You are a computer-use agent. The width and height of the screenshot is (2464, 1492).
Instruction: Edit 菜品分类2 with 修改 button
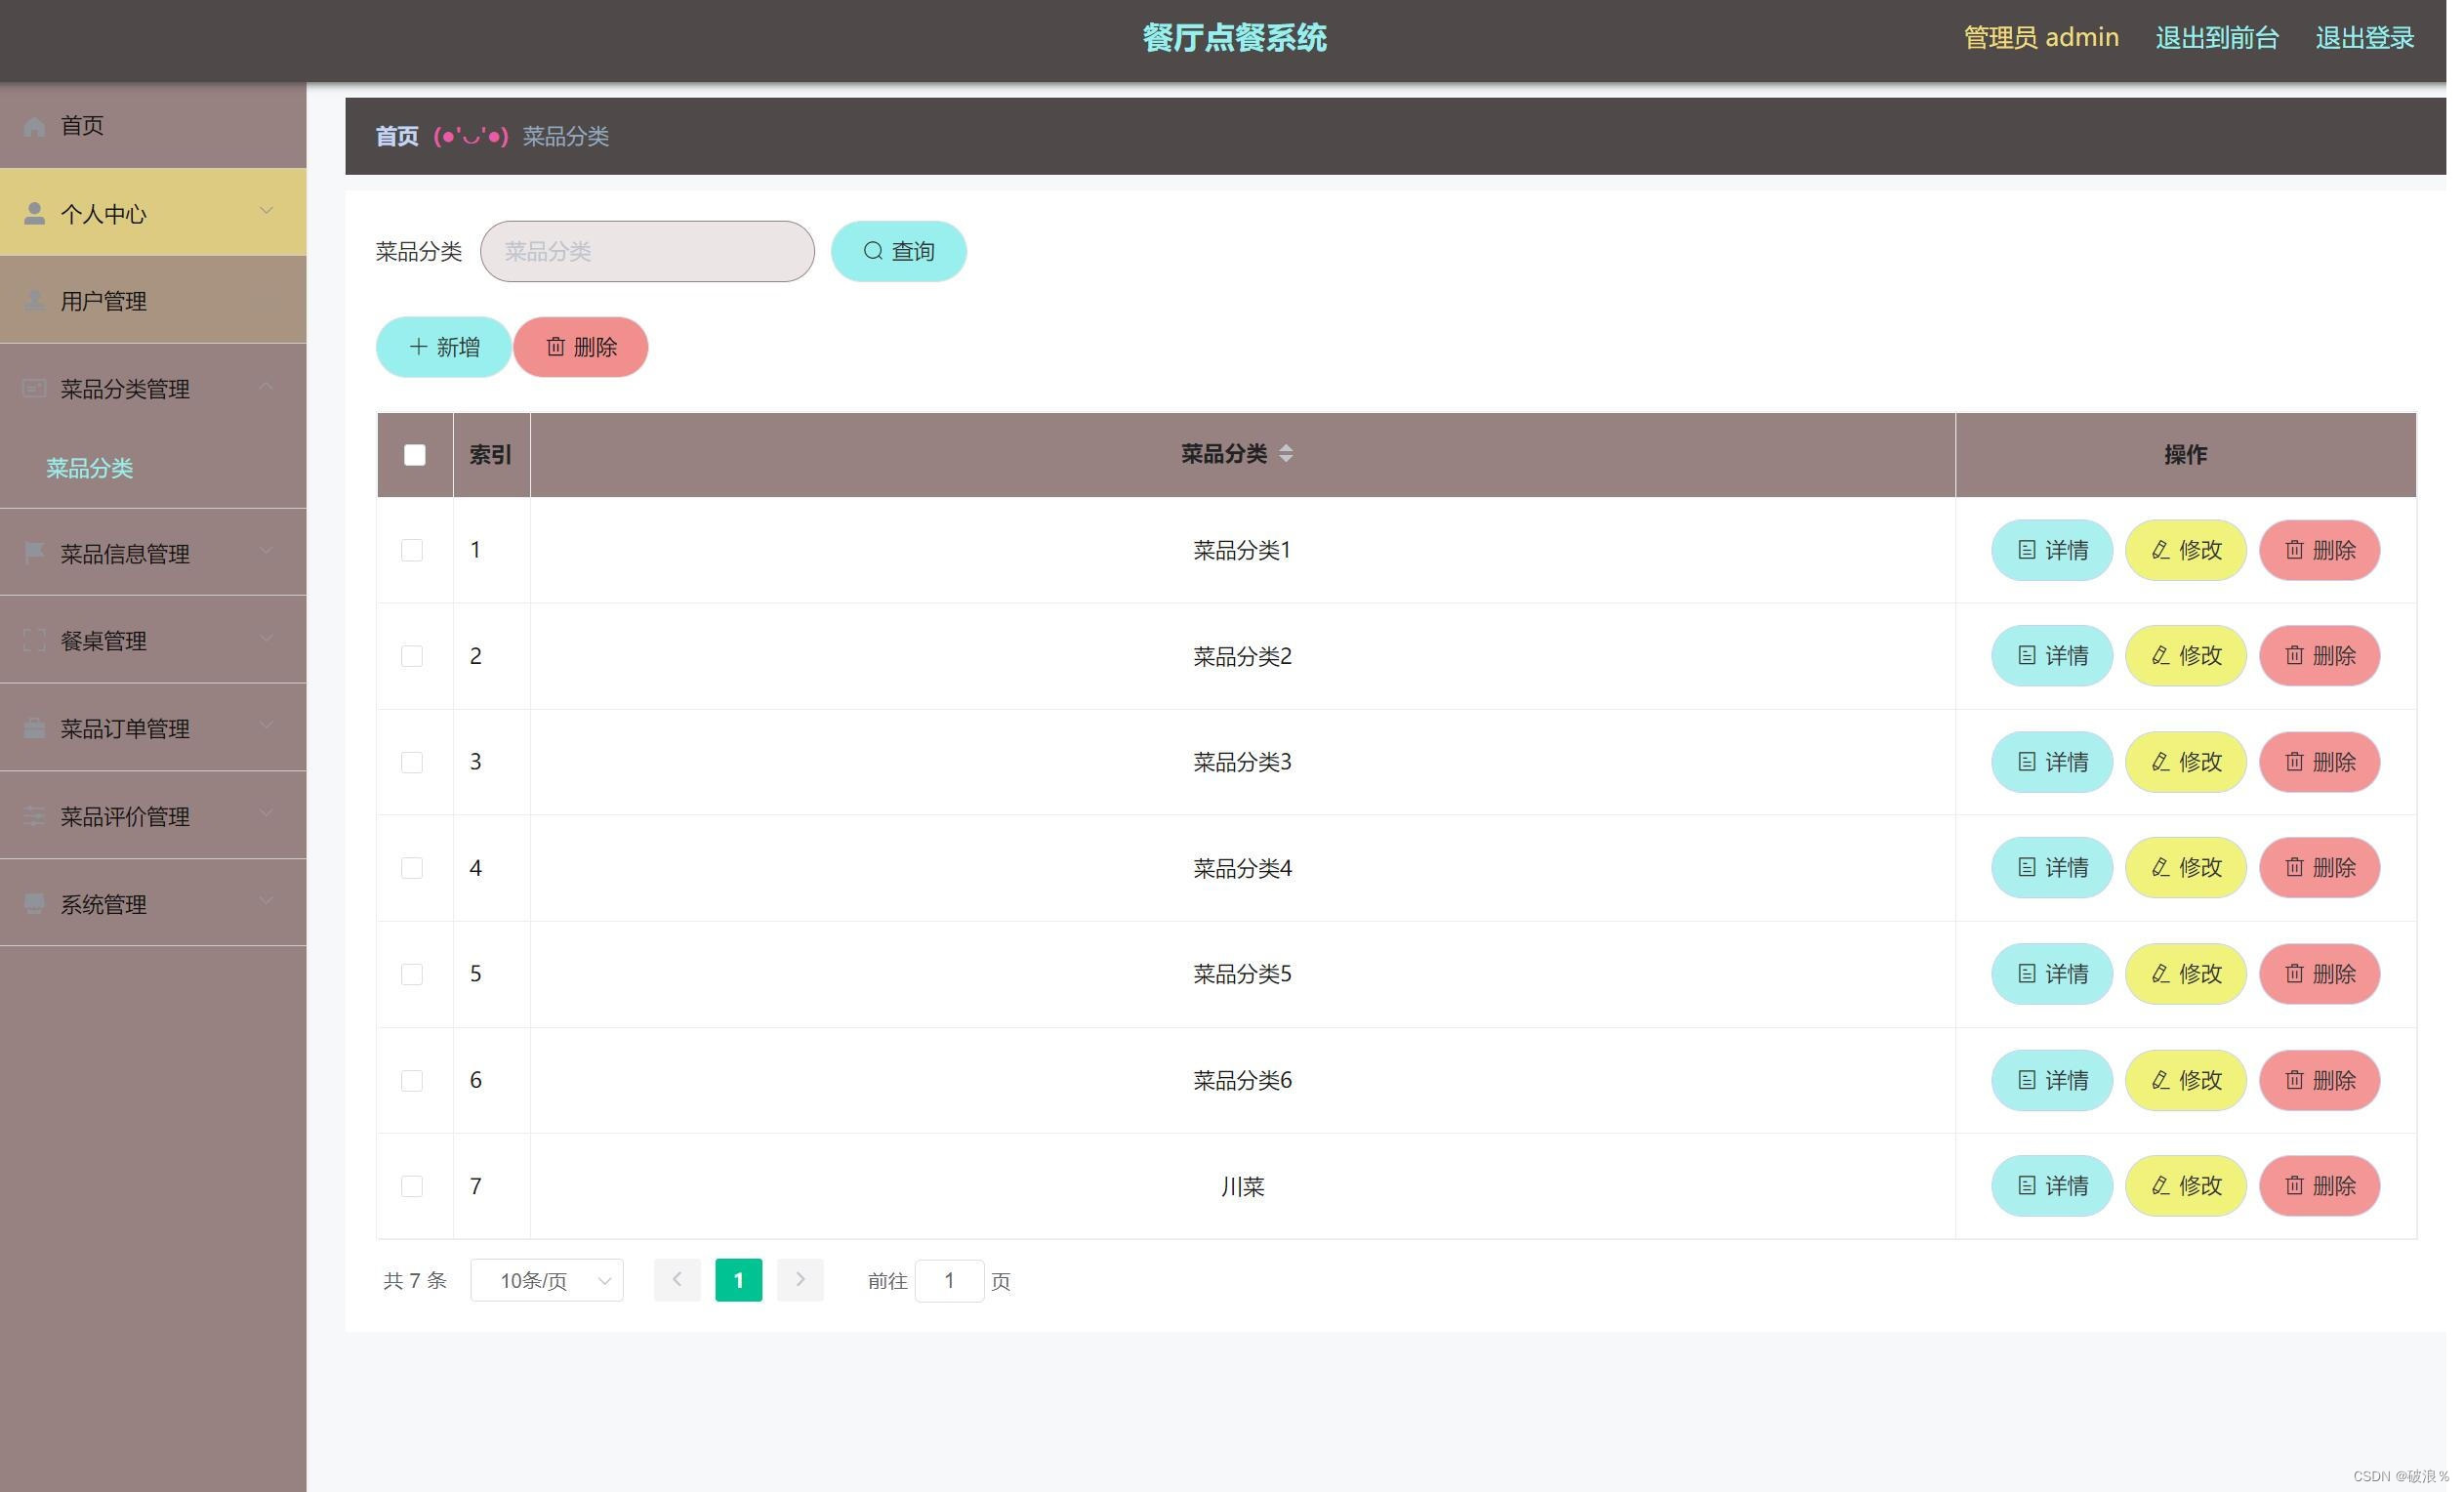[2186, 656]
